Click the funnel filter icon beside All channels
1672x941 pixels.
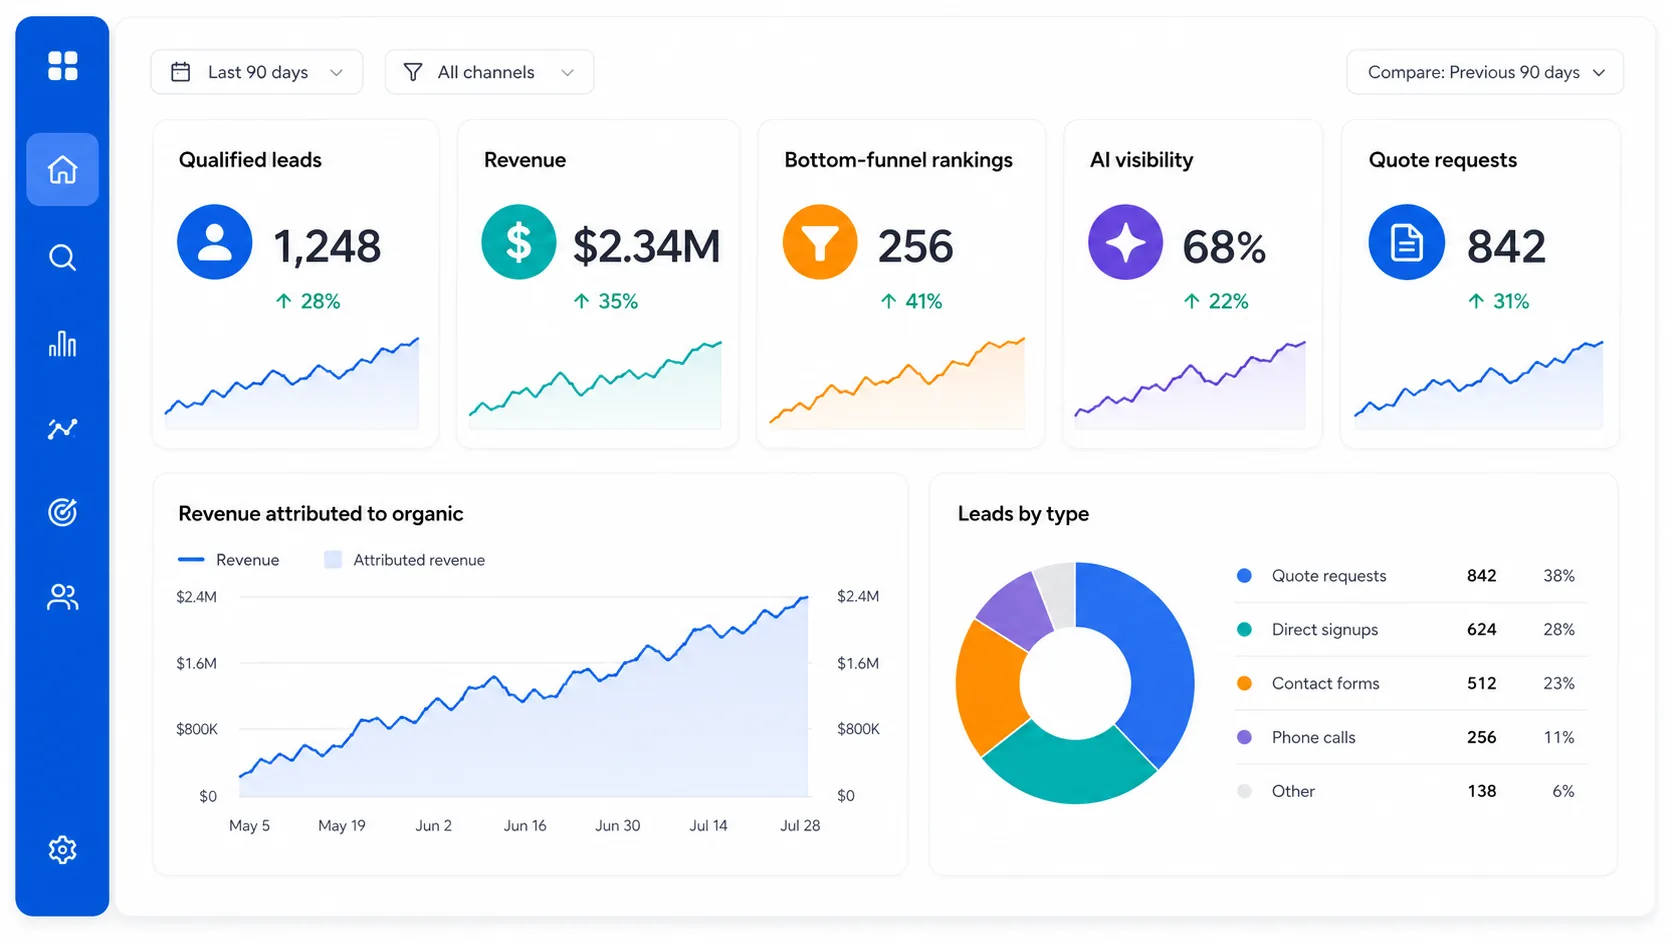[x=413, y=72]
